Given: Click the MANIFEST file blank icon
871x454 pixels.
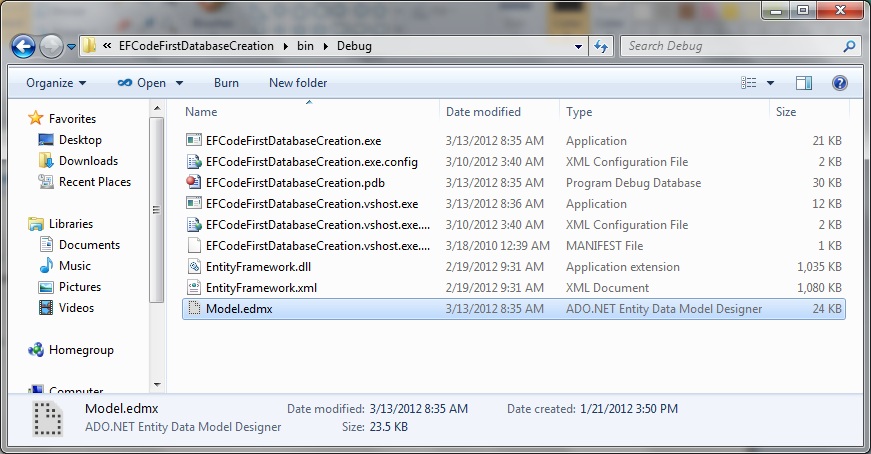Looking at the screenshot, I should click(x=194, y=245).
